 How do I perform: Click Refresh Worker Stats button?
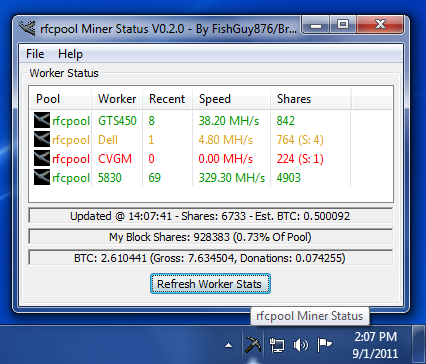[x=210, y=284]
